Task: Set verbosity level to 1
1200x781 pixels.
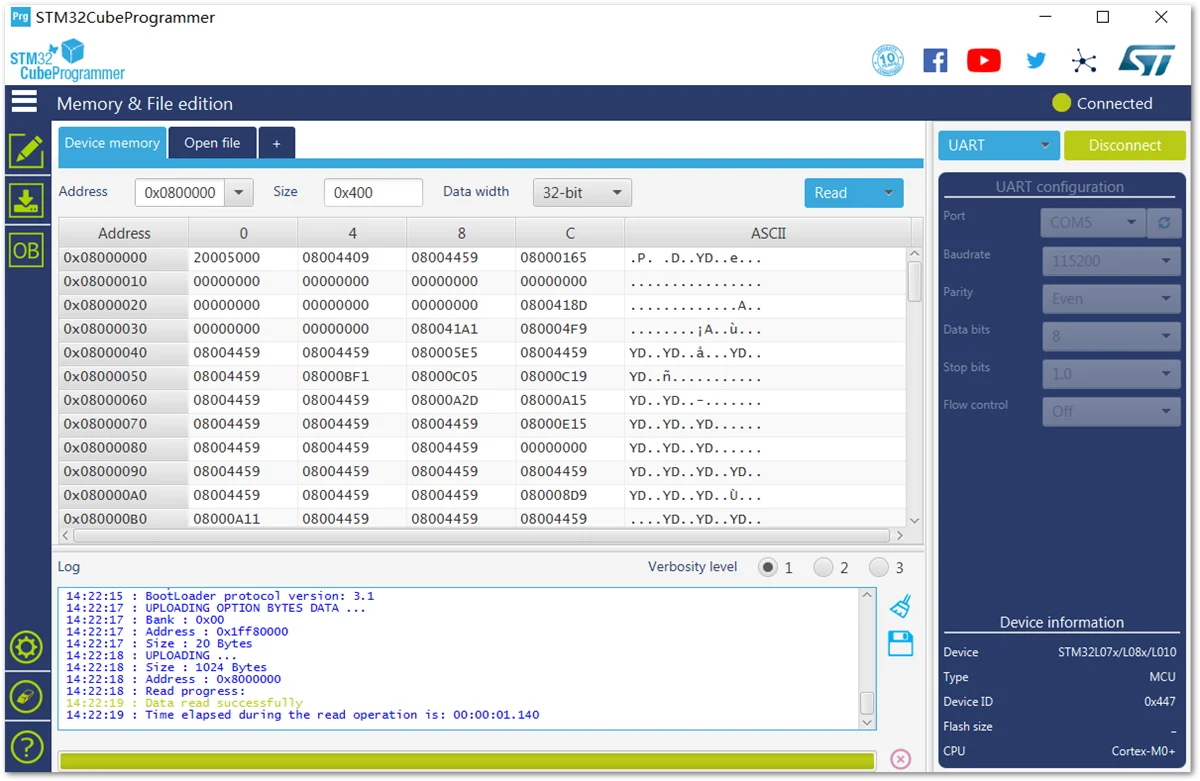Action: click(x=768, y=567)
